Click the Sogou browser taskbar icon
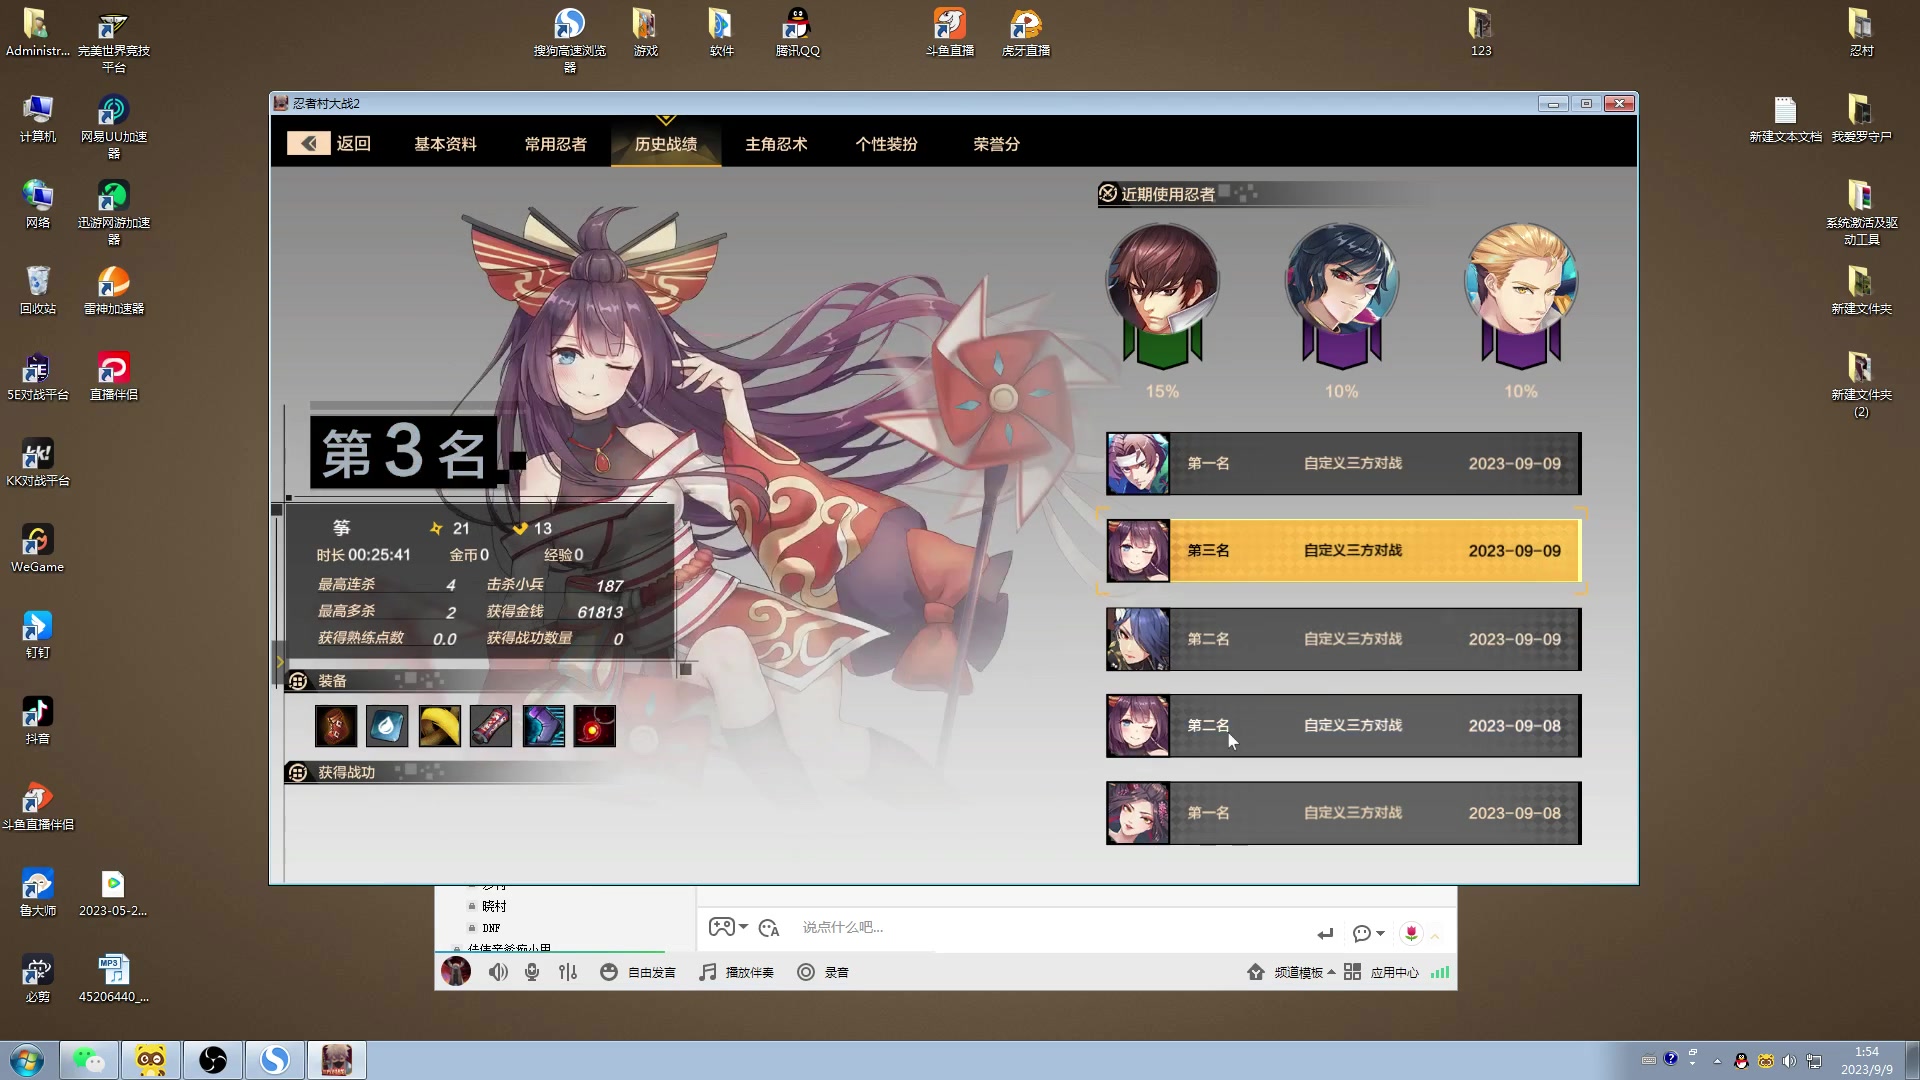The width and height of the screenshot is (1920, 1080). tap(275, 1060)
